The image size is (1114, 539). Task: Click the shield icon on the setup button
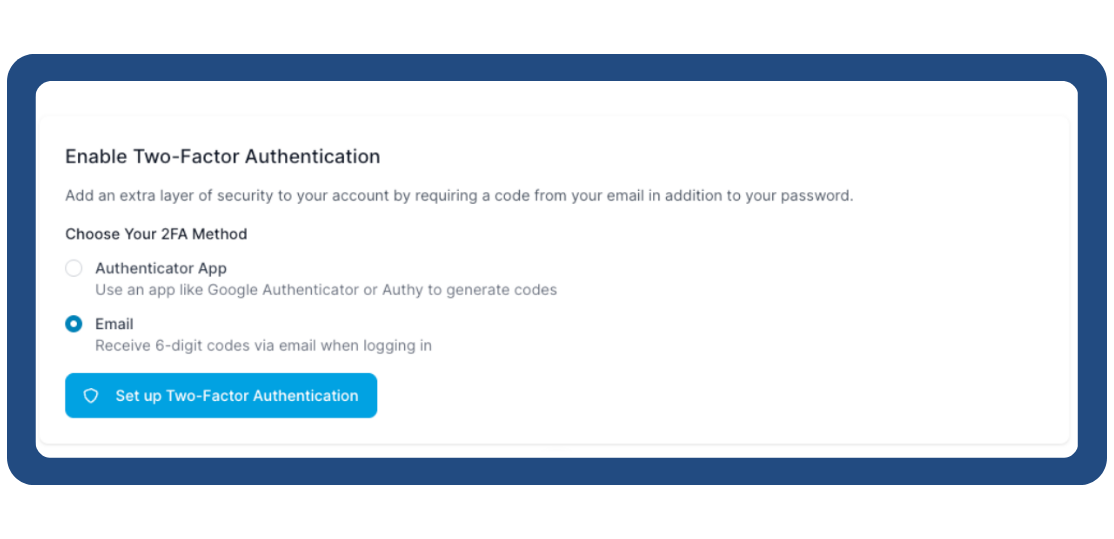pos(91,396)
